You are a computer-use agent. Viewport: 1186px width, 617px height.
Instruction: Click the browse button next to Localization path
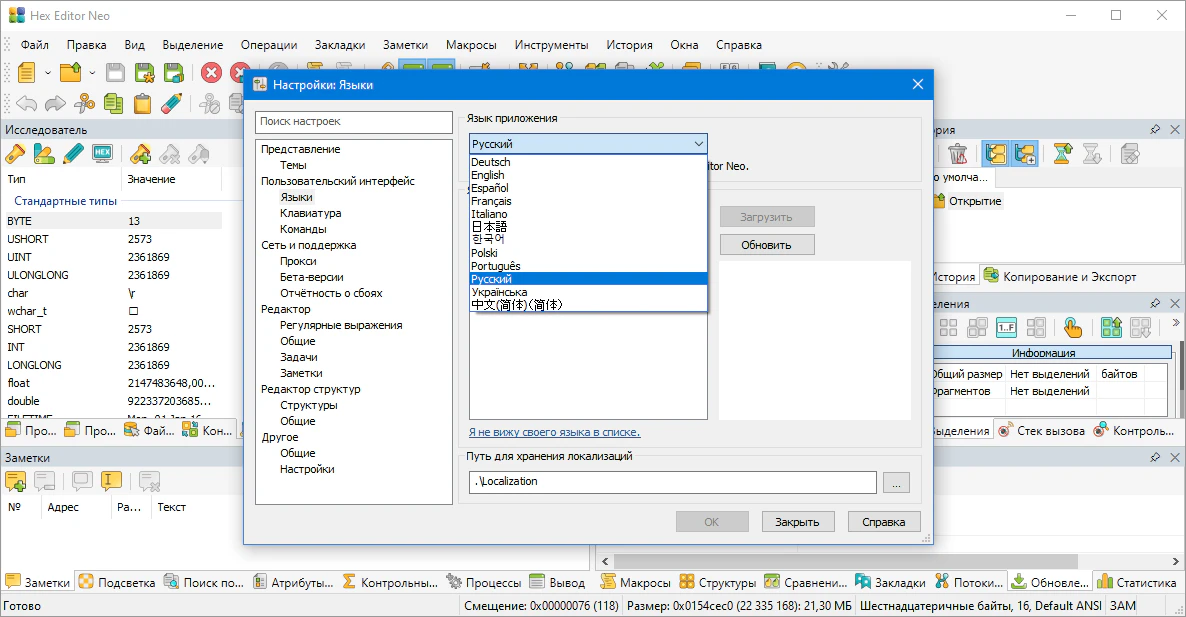click(x=896, y=483)
